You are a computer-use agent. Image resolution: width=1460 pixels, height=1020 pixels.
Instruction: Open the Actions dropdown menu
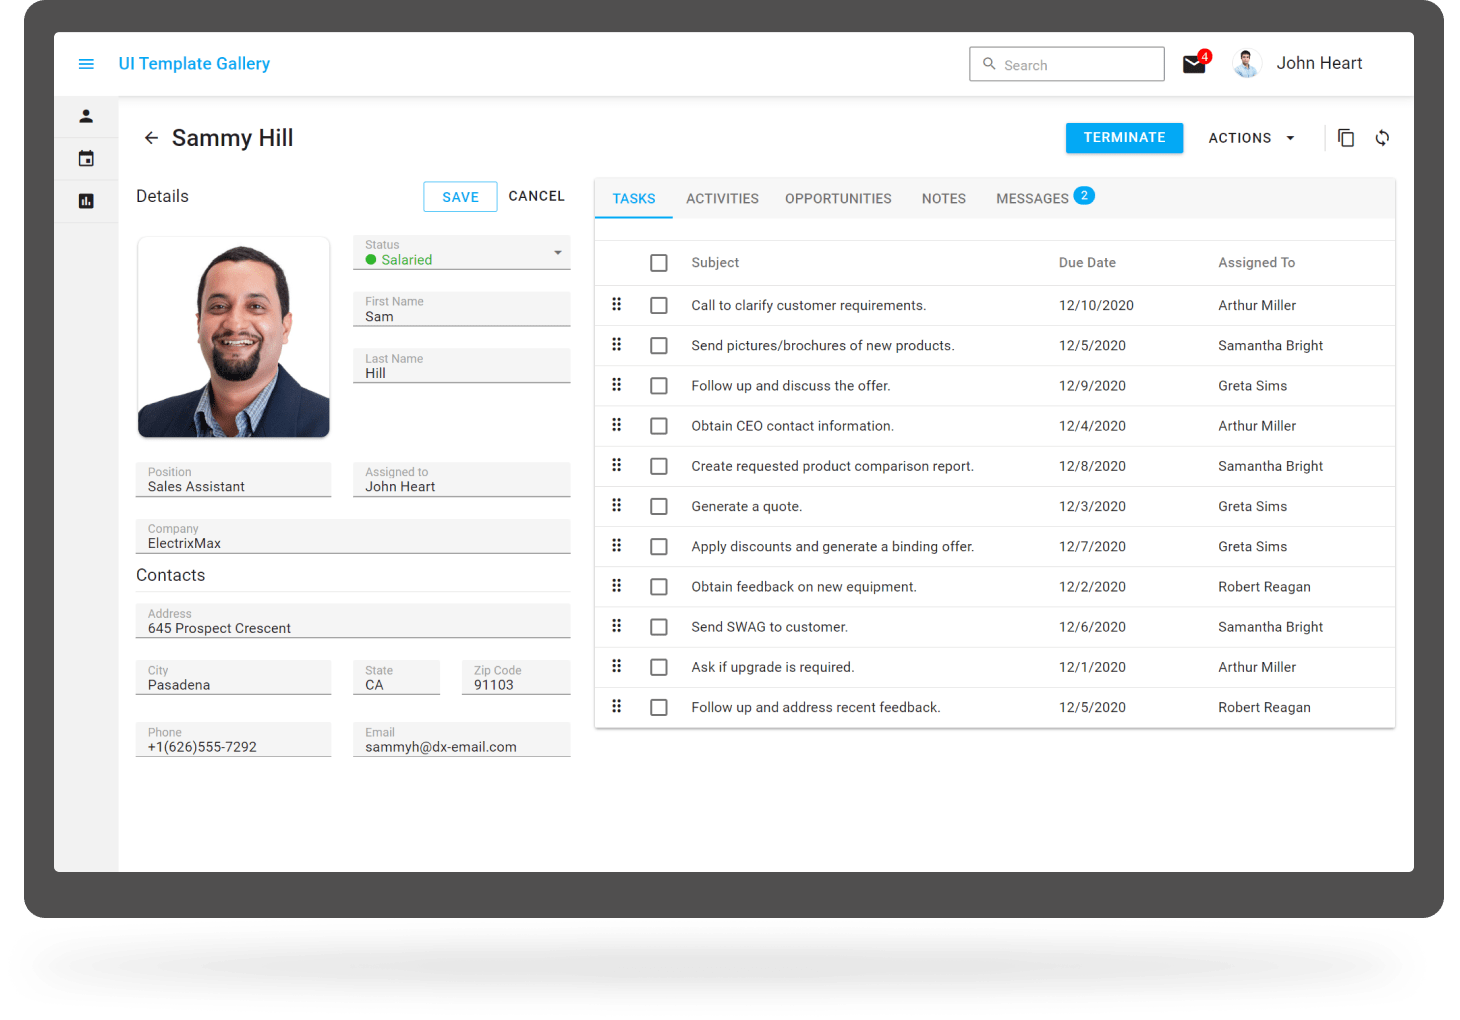point(1251,138)
